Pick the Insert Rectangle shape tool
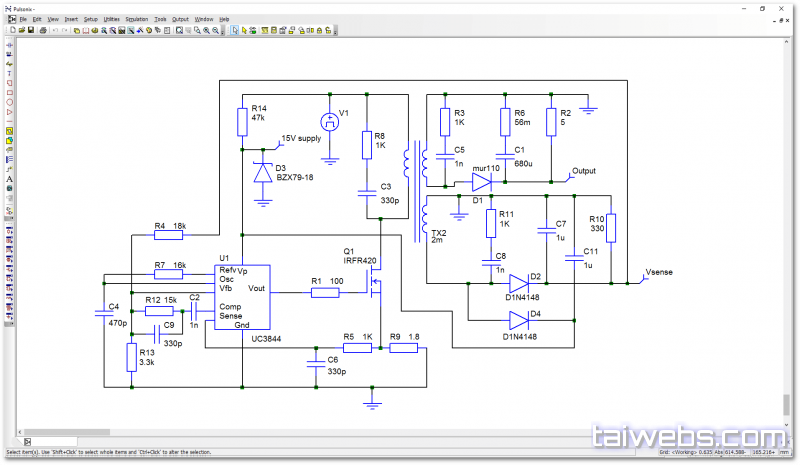Image resolution: width=800 pixels, height=465 pixels. [9, 92]
